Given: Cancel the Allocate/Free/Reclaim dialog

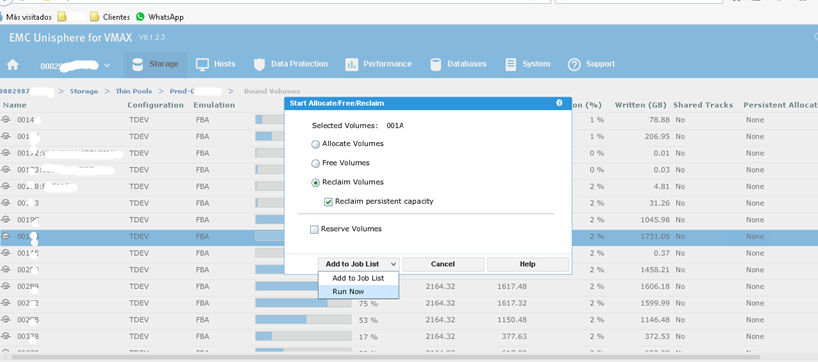Looking at the screenshot, I should (443, 264).
